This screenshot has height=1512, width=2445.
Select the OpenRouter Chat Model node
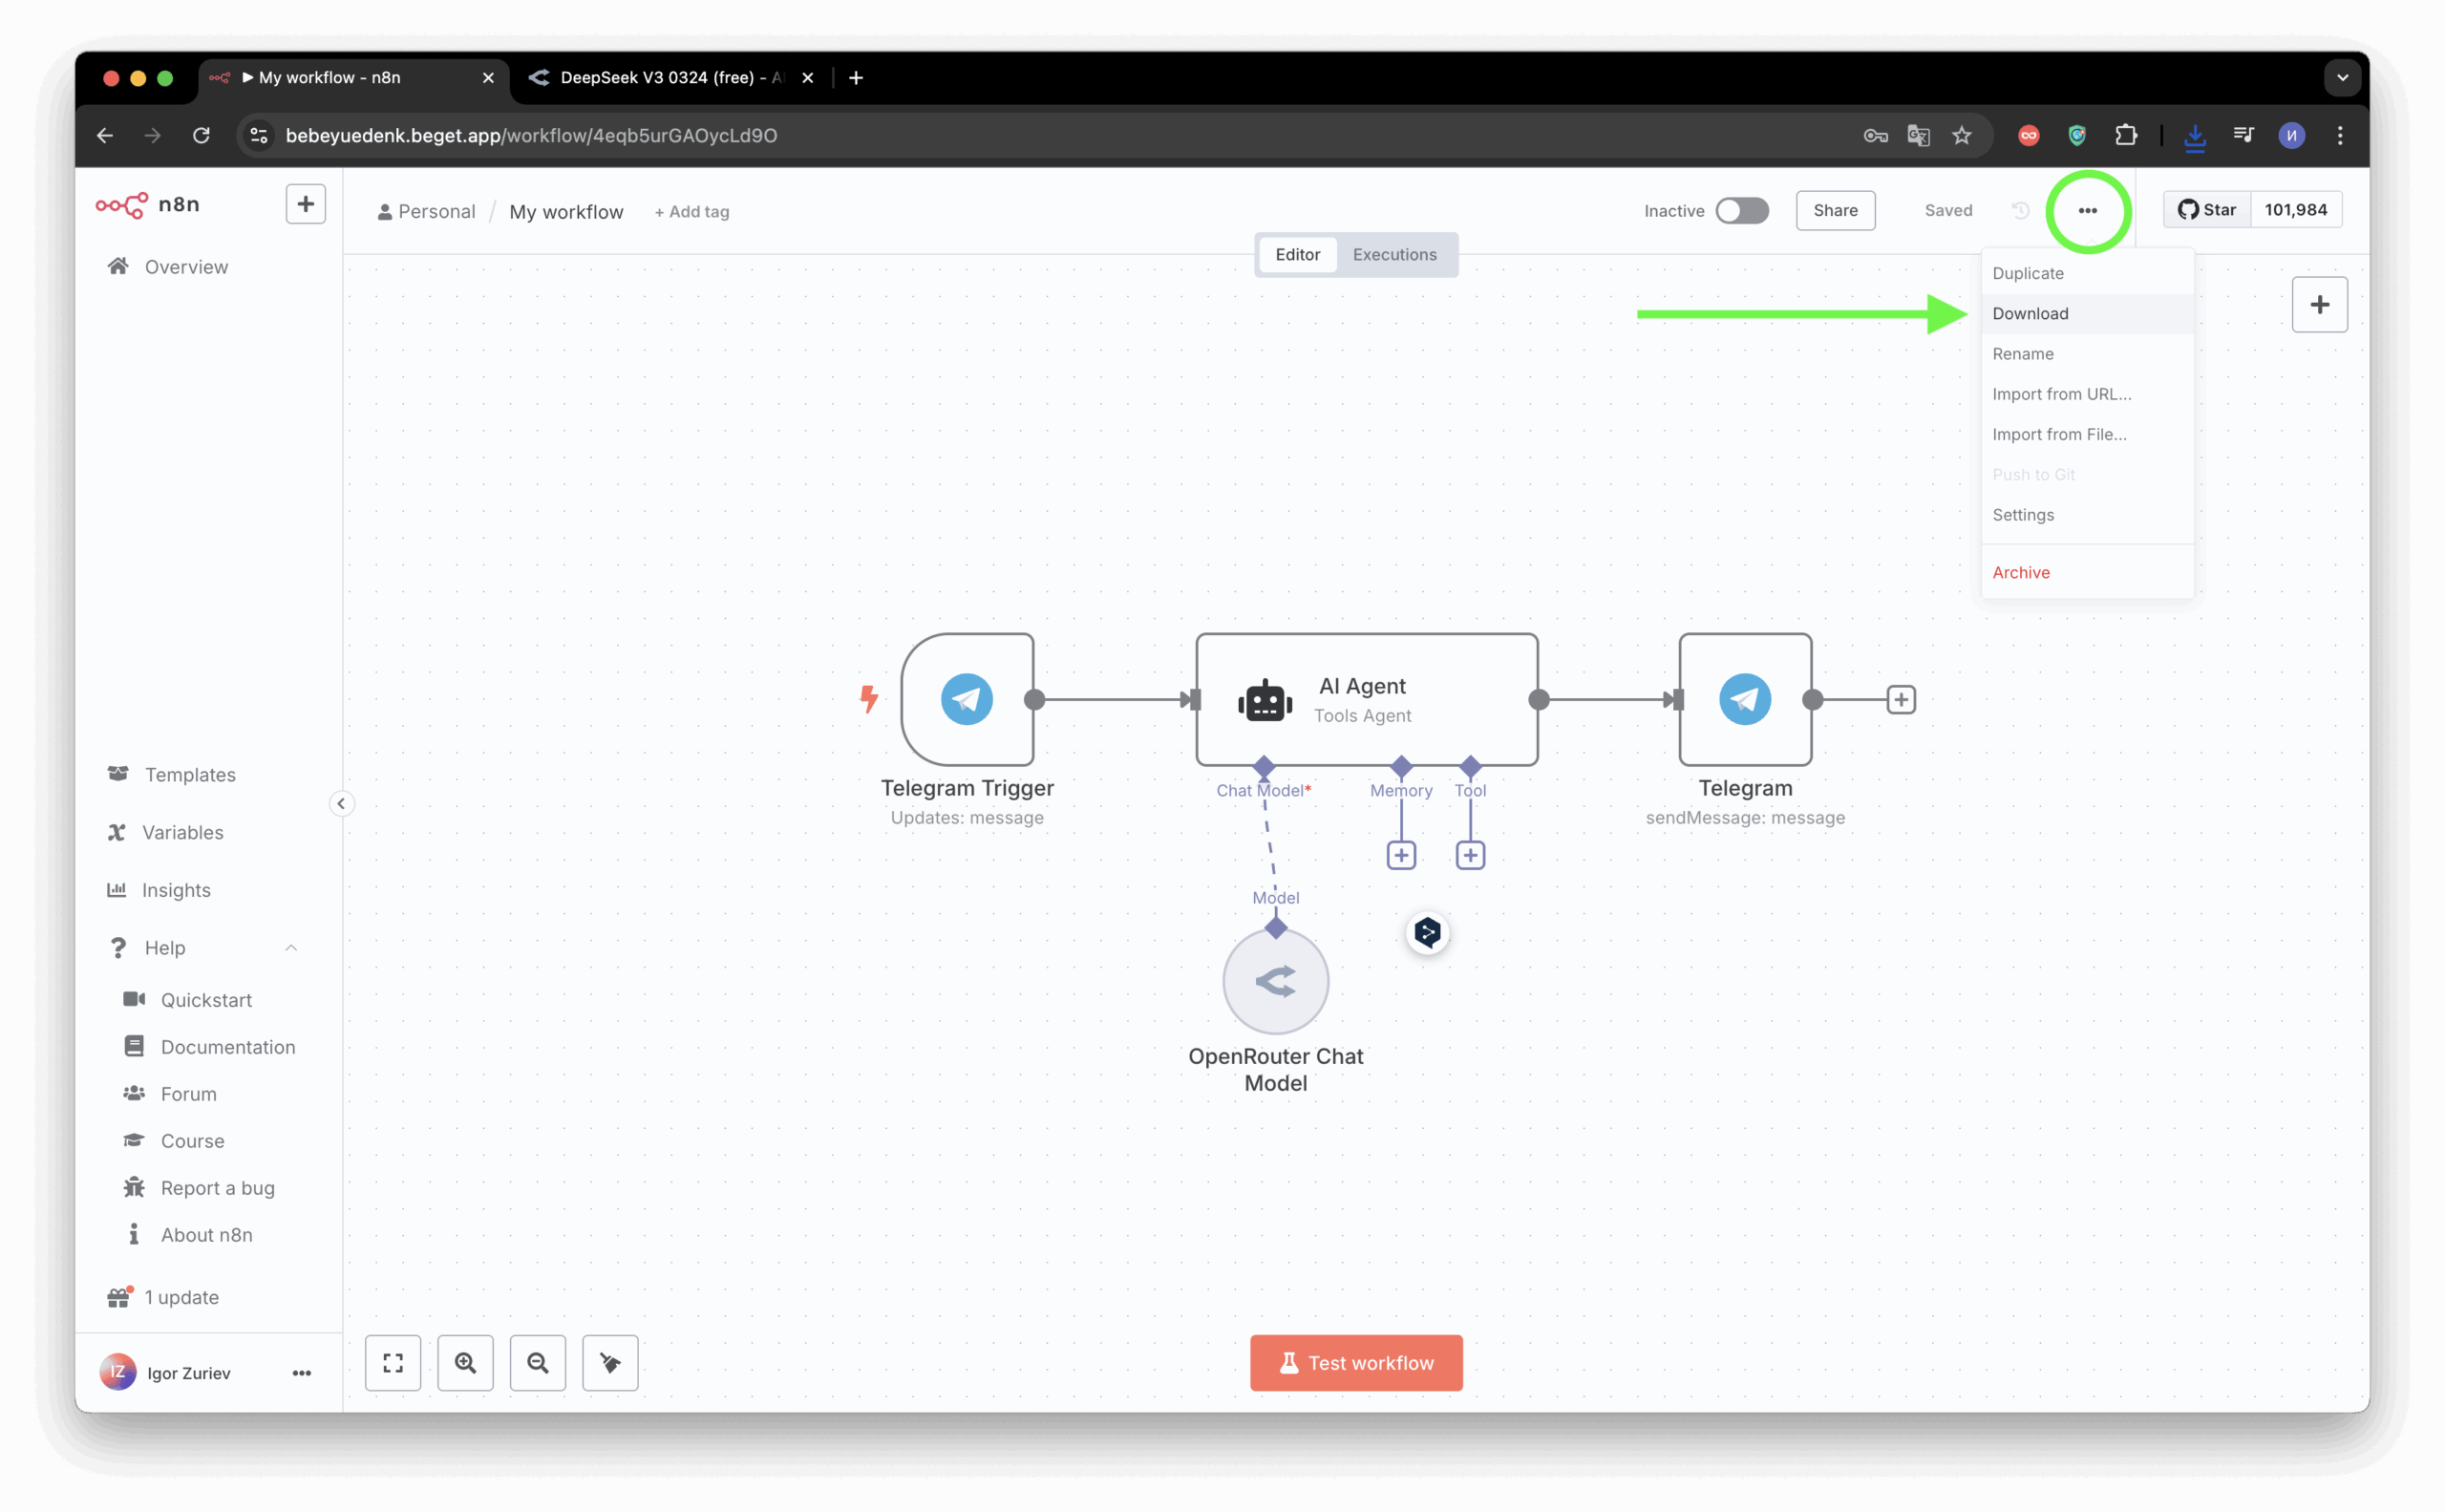click(x=1275, y=981)
